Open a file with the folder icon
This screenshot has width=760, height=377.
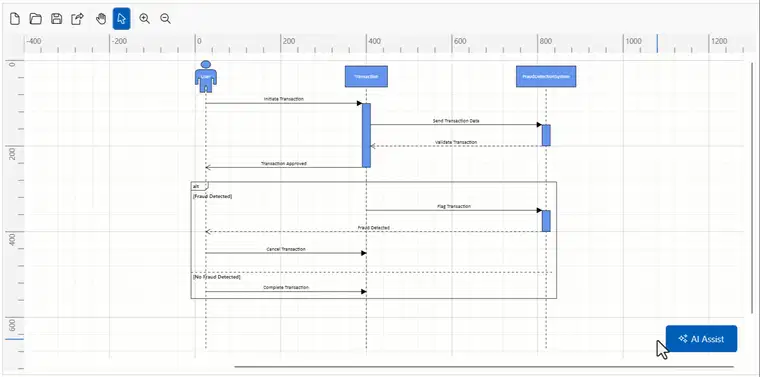click(35, 19)
